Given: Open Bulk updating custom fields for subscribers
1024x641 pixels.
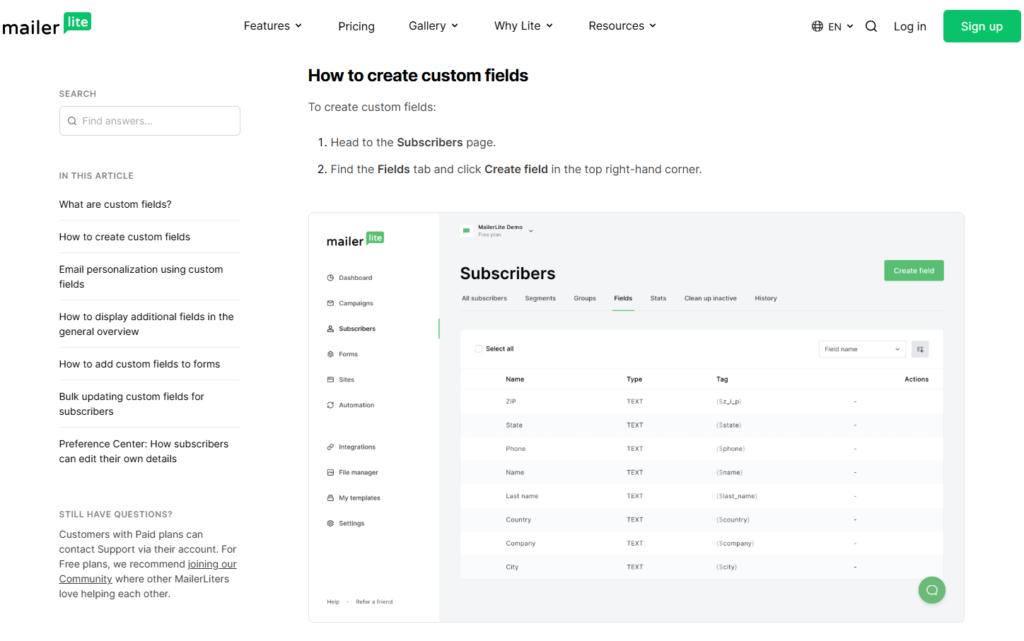Looking at the screenshot, I should pyautogui.click(x=131, y=403).
